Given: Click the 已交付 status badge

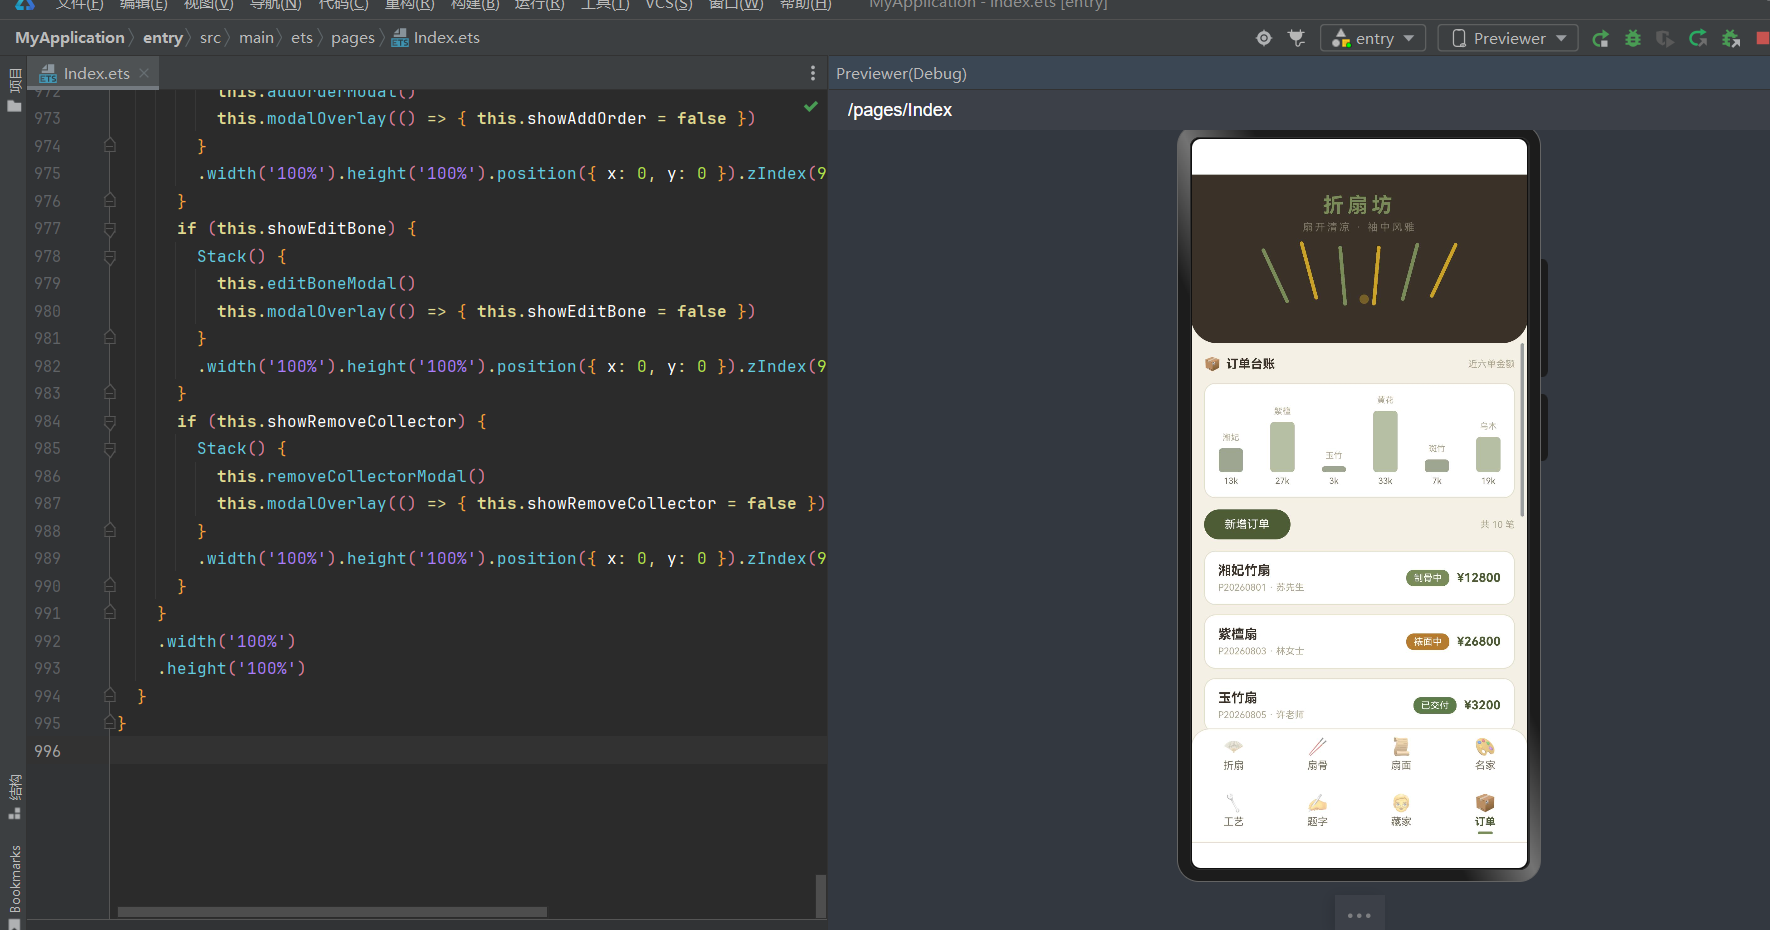Looking at the screenshot, I should (x=1434, y=705).
